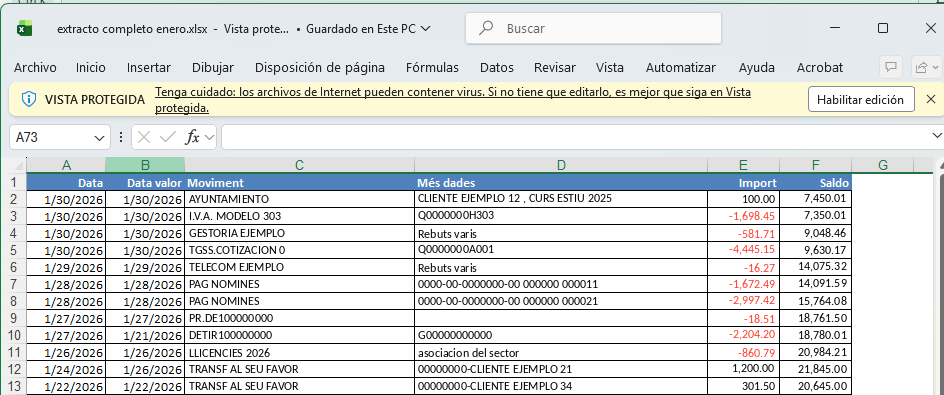Select the LLICENCIES 2026 cell

coord(300,352)
